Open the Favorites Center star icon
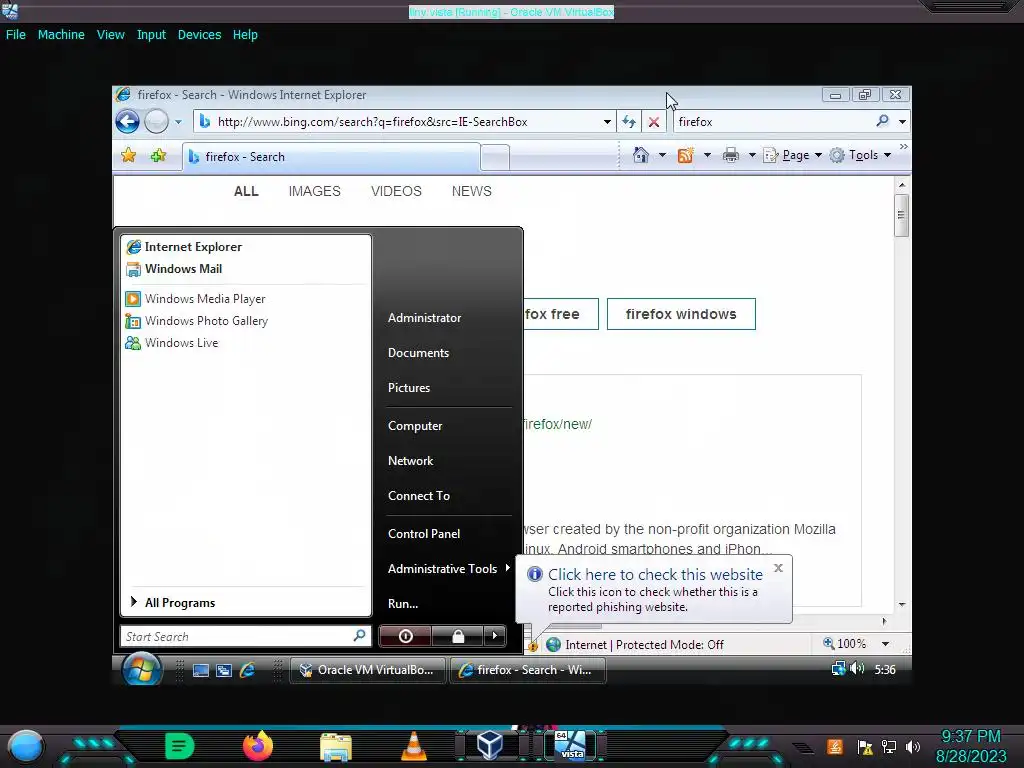This screenshot has width=1024, height=768. tap(129, 155)
